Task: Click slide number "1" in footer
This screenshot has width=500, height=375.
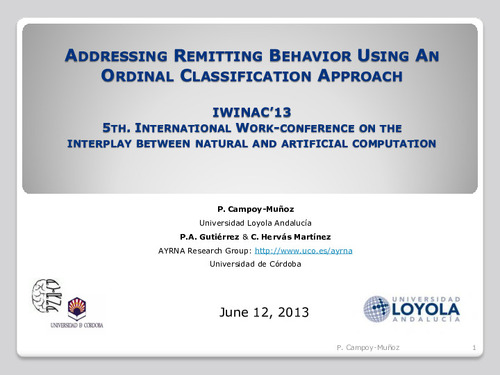Action: pyautogui.click(x=474, y=348)
